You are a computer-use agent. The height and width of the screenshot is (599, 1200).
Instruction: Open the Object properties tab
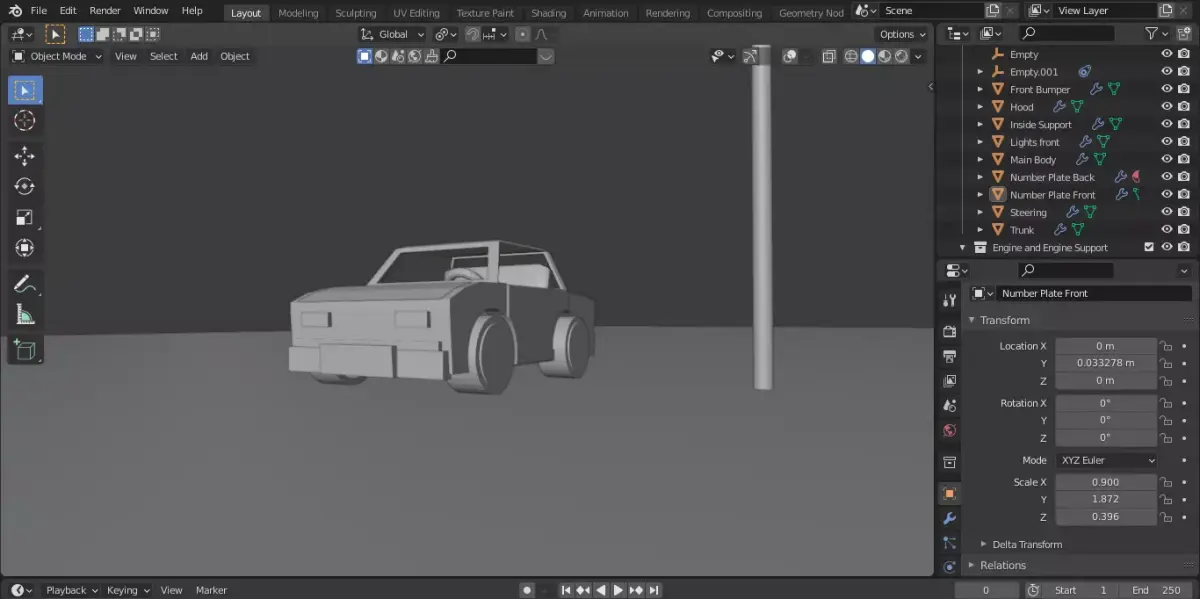point(949,493)
